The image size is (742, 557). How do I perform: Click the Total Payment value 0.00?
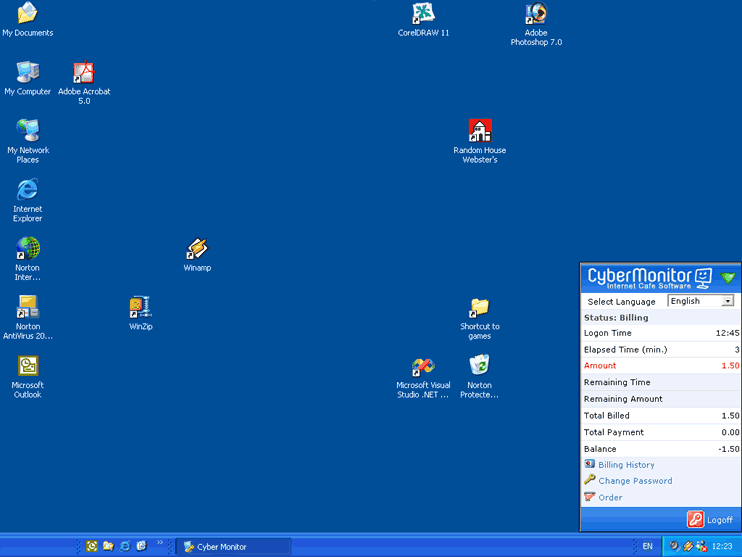click(730, 432)
